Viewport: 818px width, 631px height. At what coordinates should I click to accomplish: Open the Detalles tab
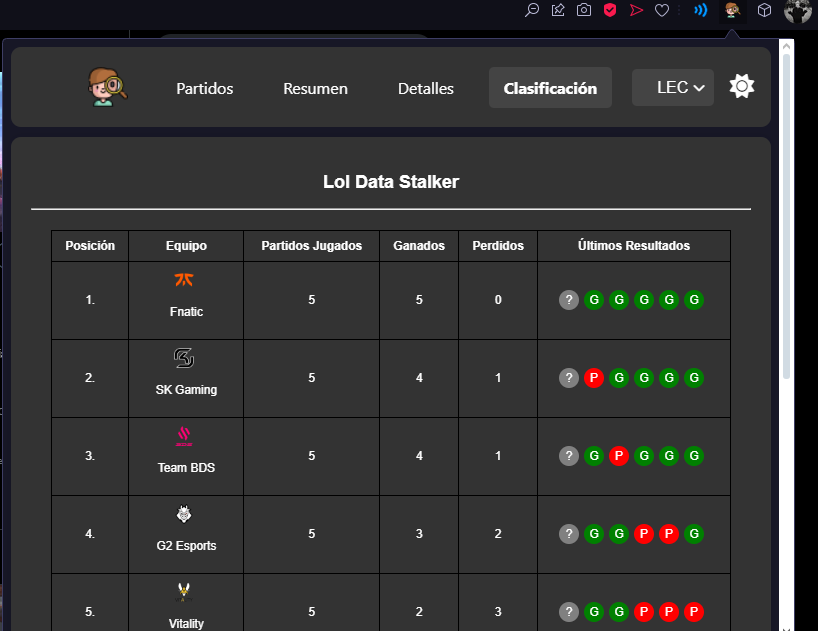[x=426, y=88]
